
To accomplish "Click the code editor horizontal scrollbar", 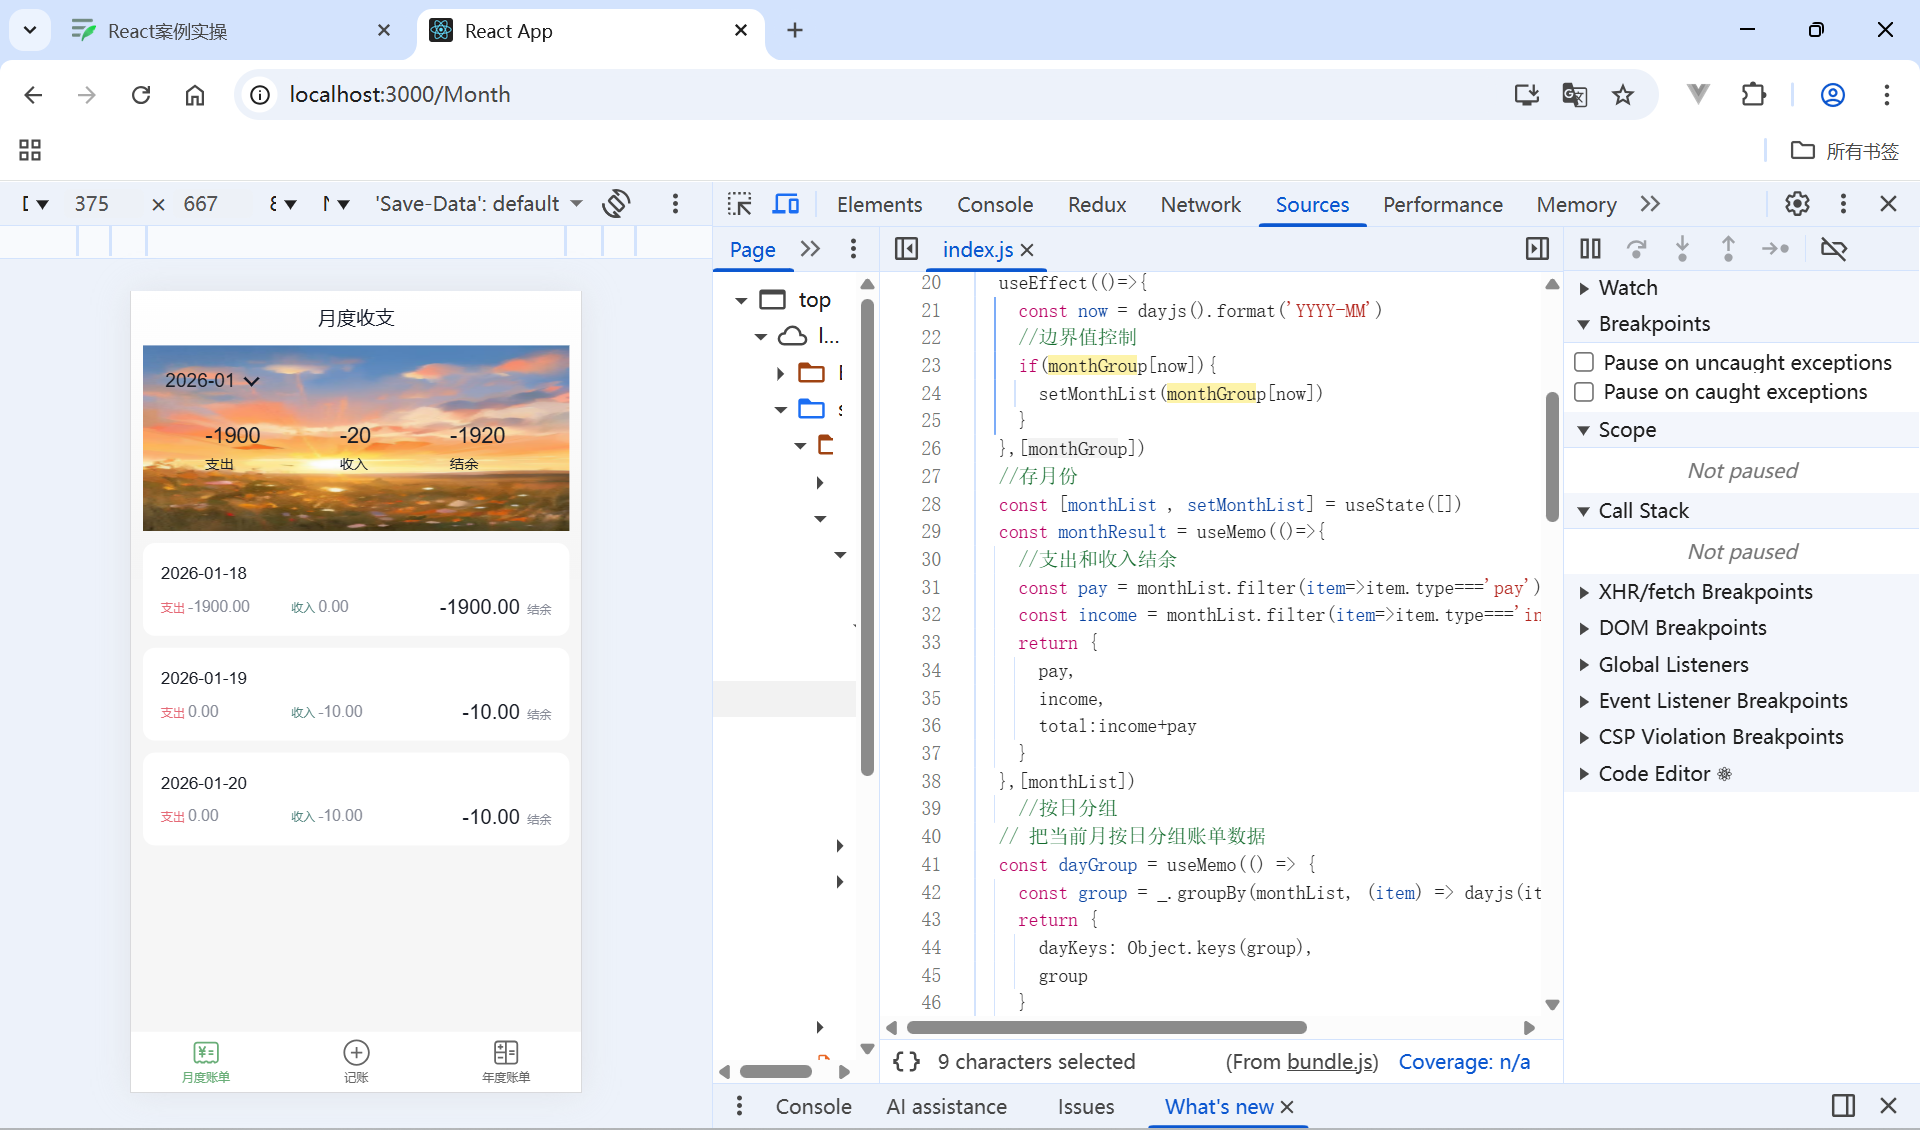I will click(x=1106, y=1028).
